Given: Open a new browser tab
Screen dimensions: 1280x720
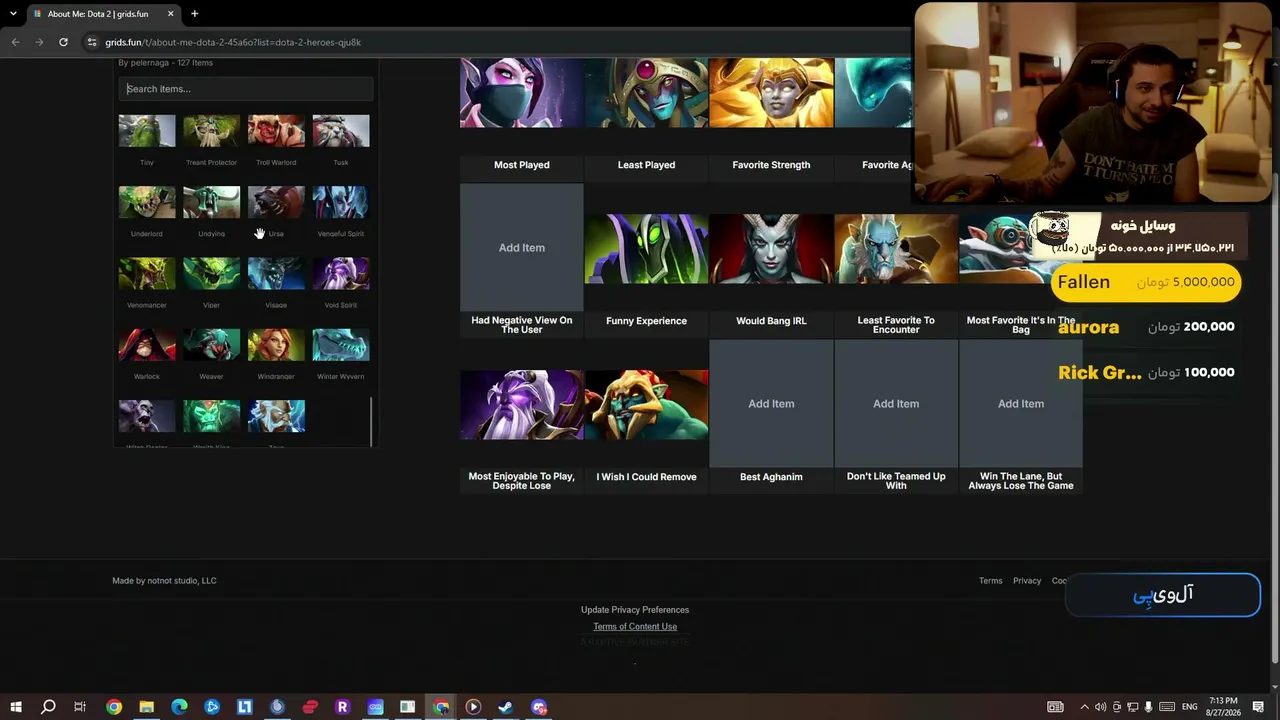Looking at the screenshot, I should click(x=194, y=14).
